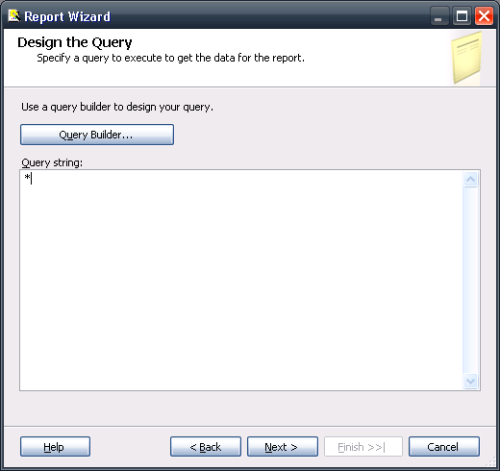500x471 pixels.
Task: Go back to the previous wizard step
Action: click(205, 447)
